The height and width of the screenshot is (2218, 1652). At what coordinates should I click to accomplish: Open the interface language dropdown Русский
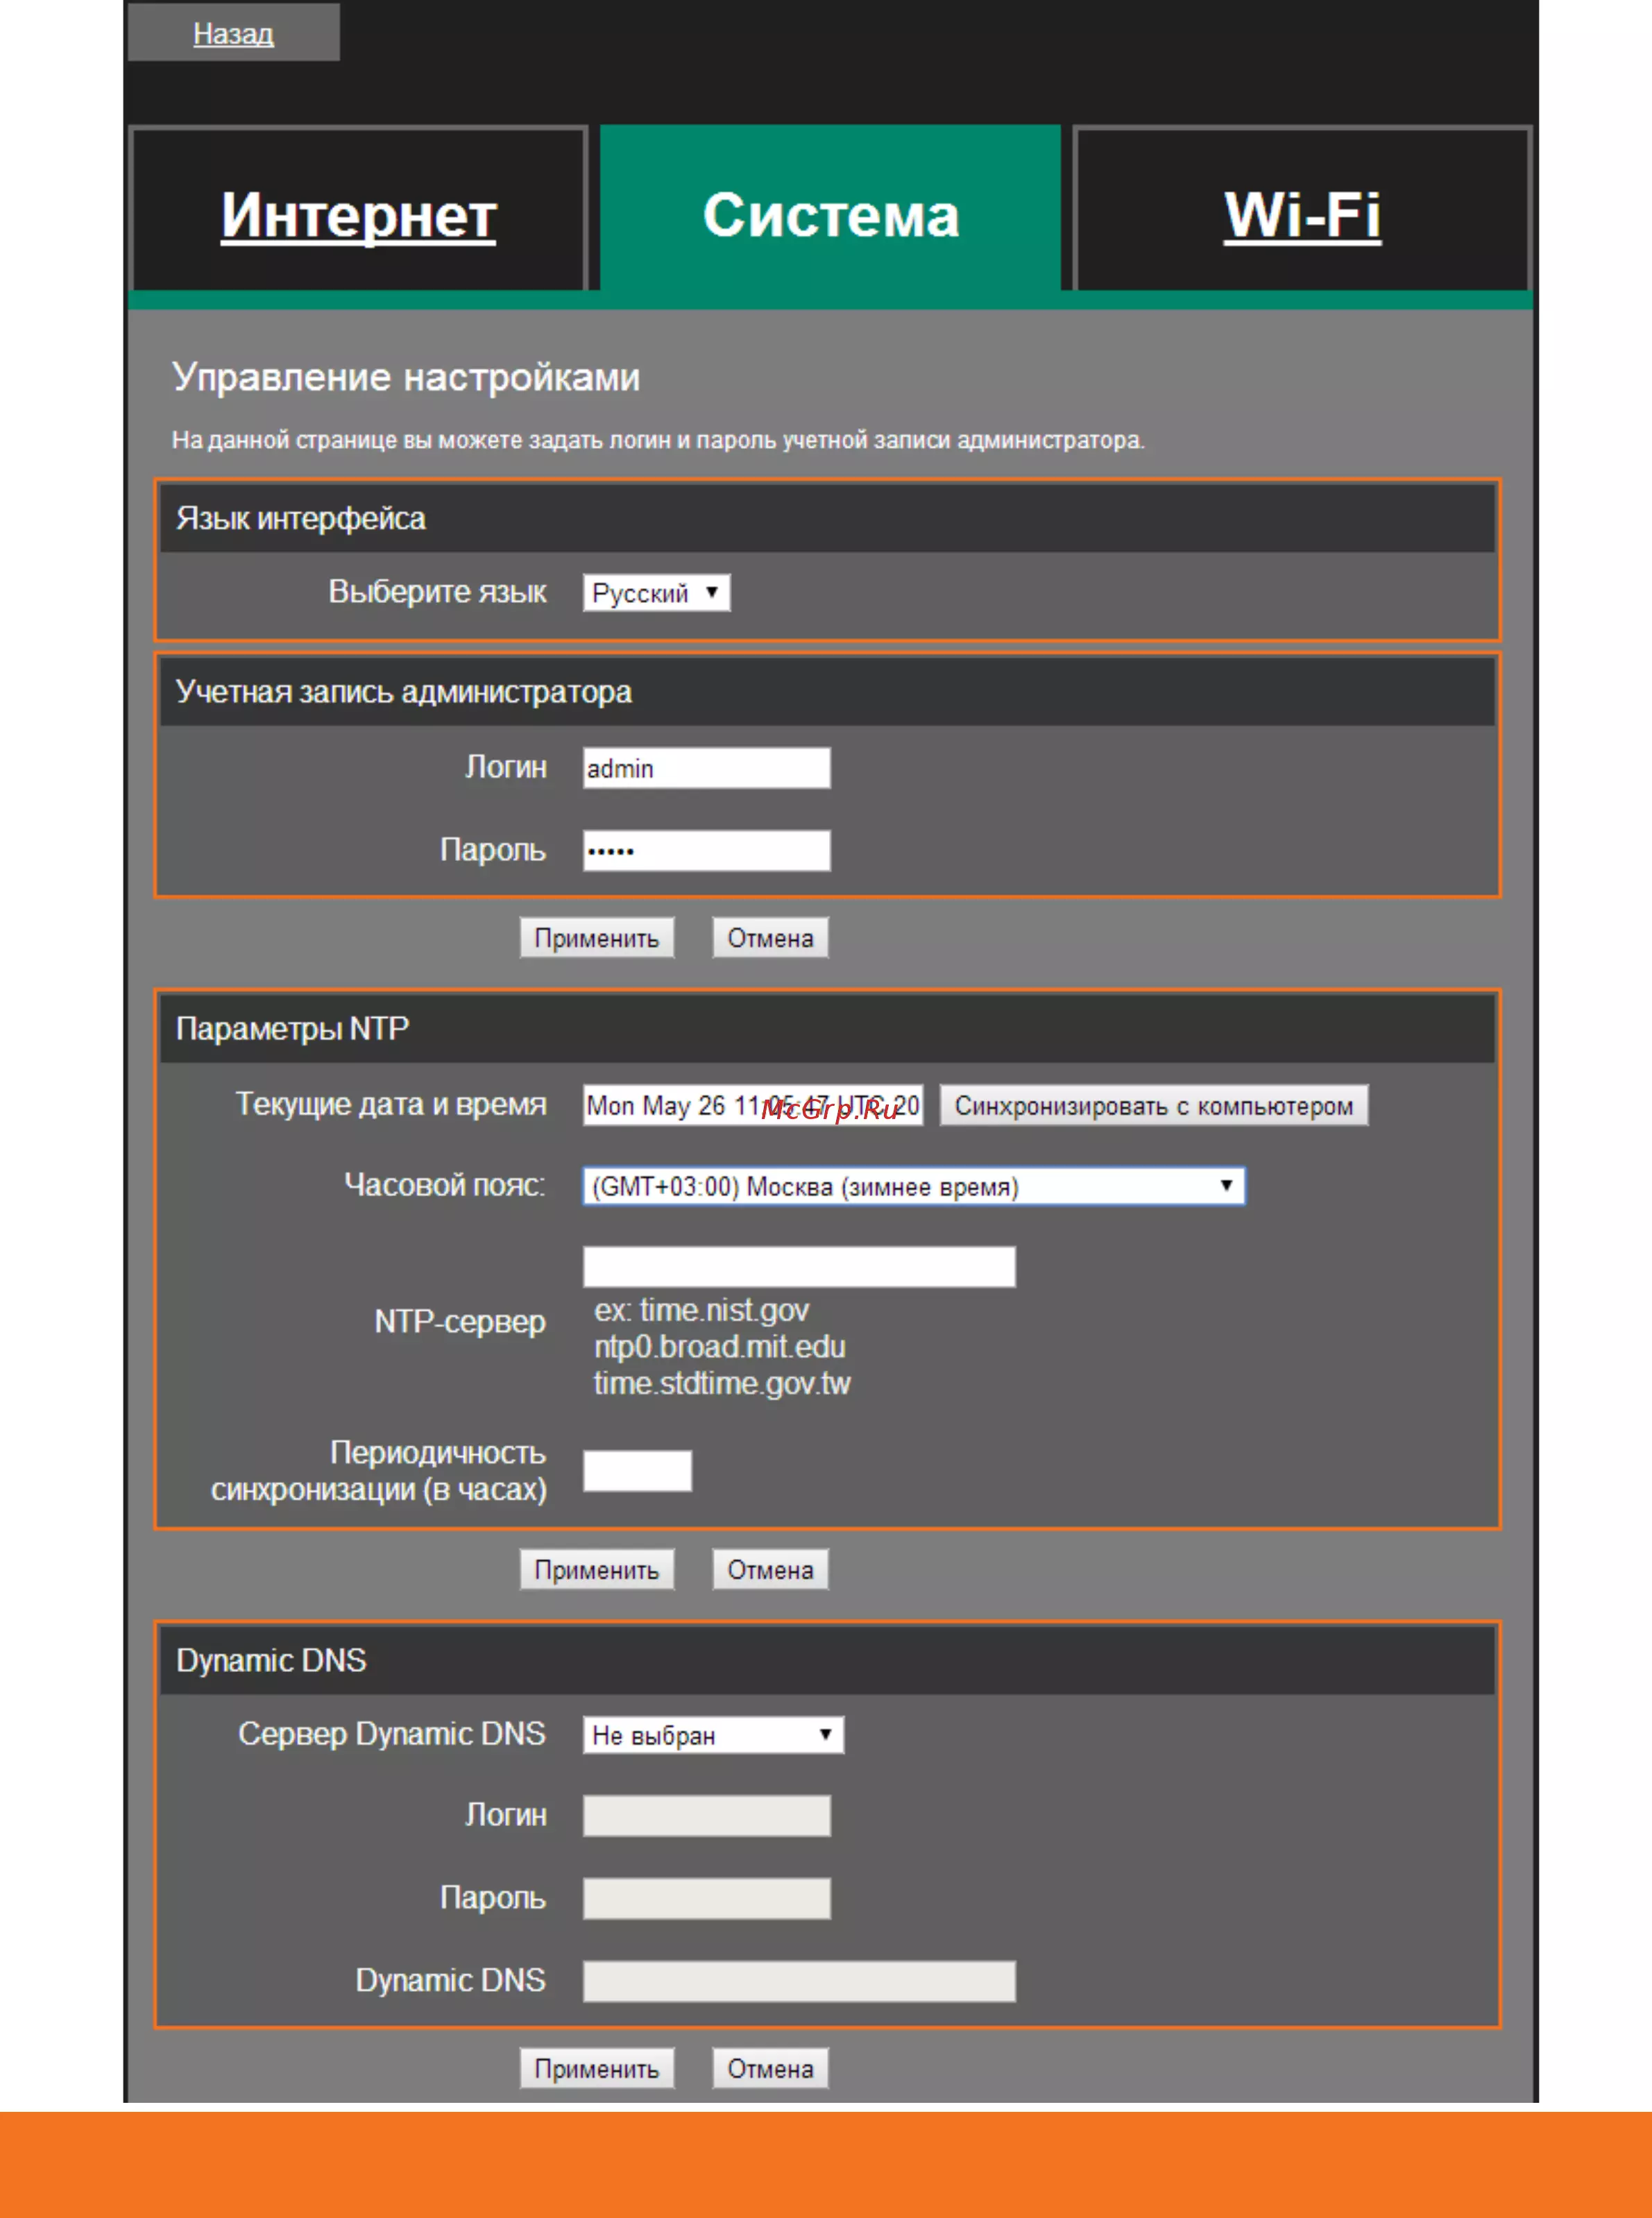(656, 593)
